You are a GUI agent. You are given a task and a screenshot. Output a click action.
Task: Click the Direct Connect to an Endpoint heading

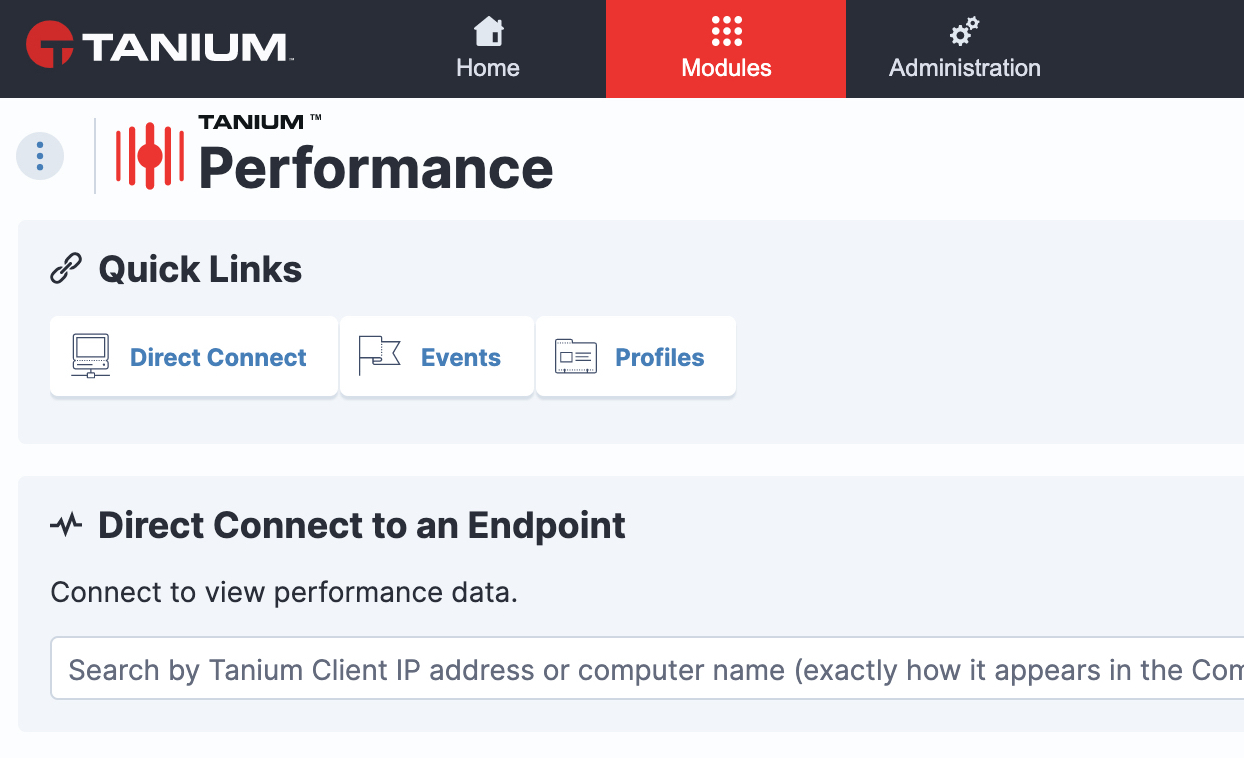coord(362,525)
